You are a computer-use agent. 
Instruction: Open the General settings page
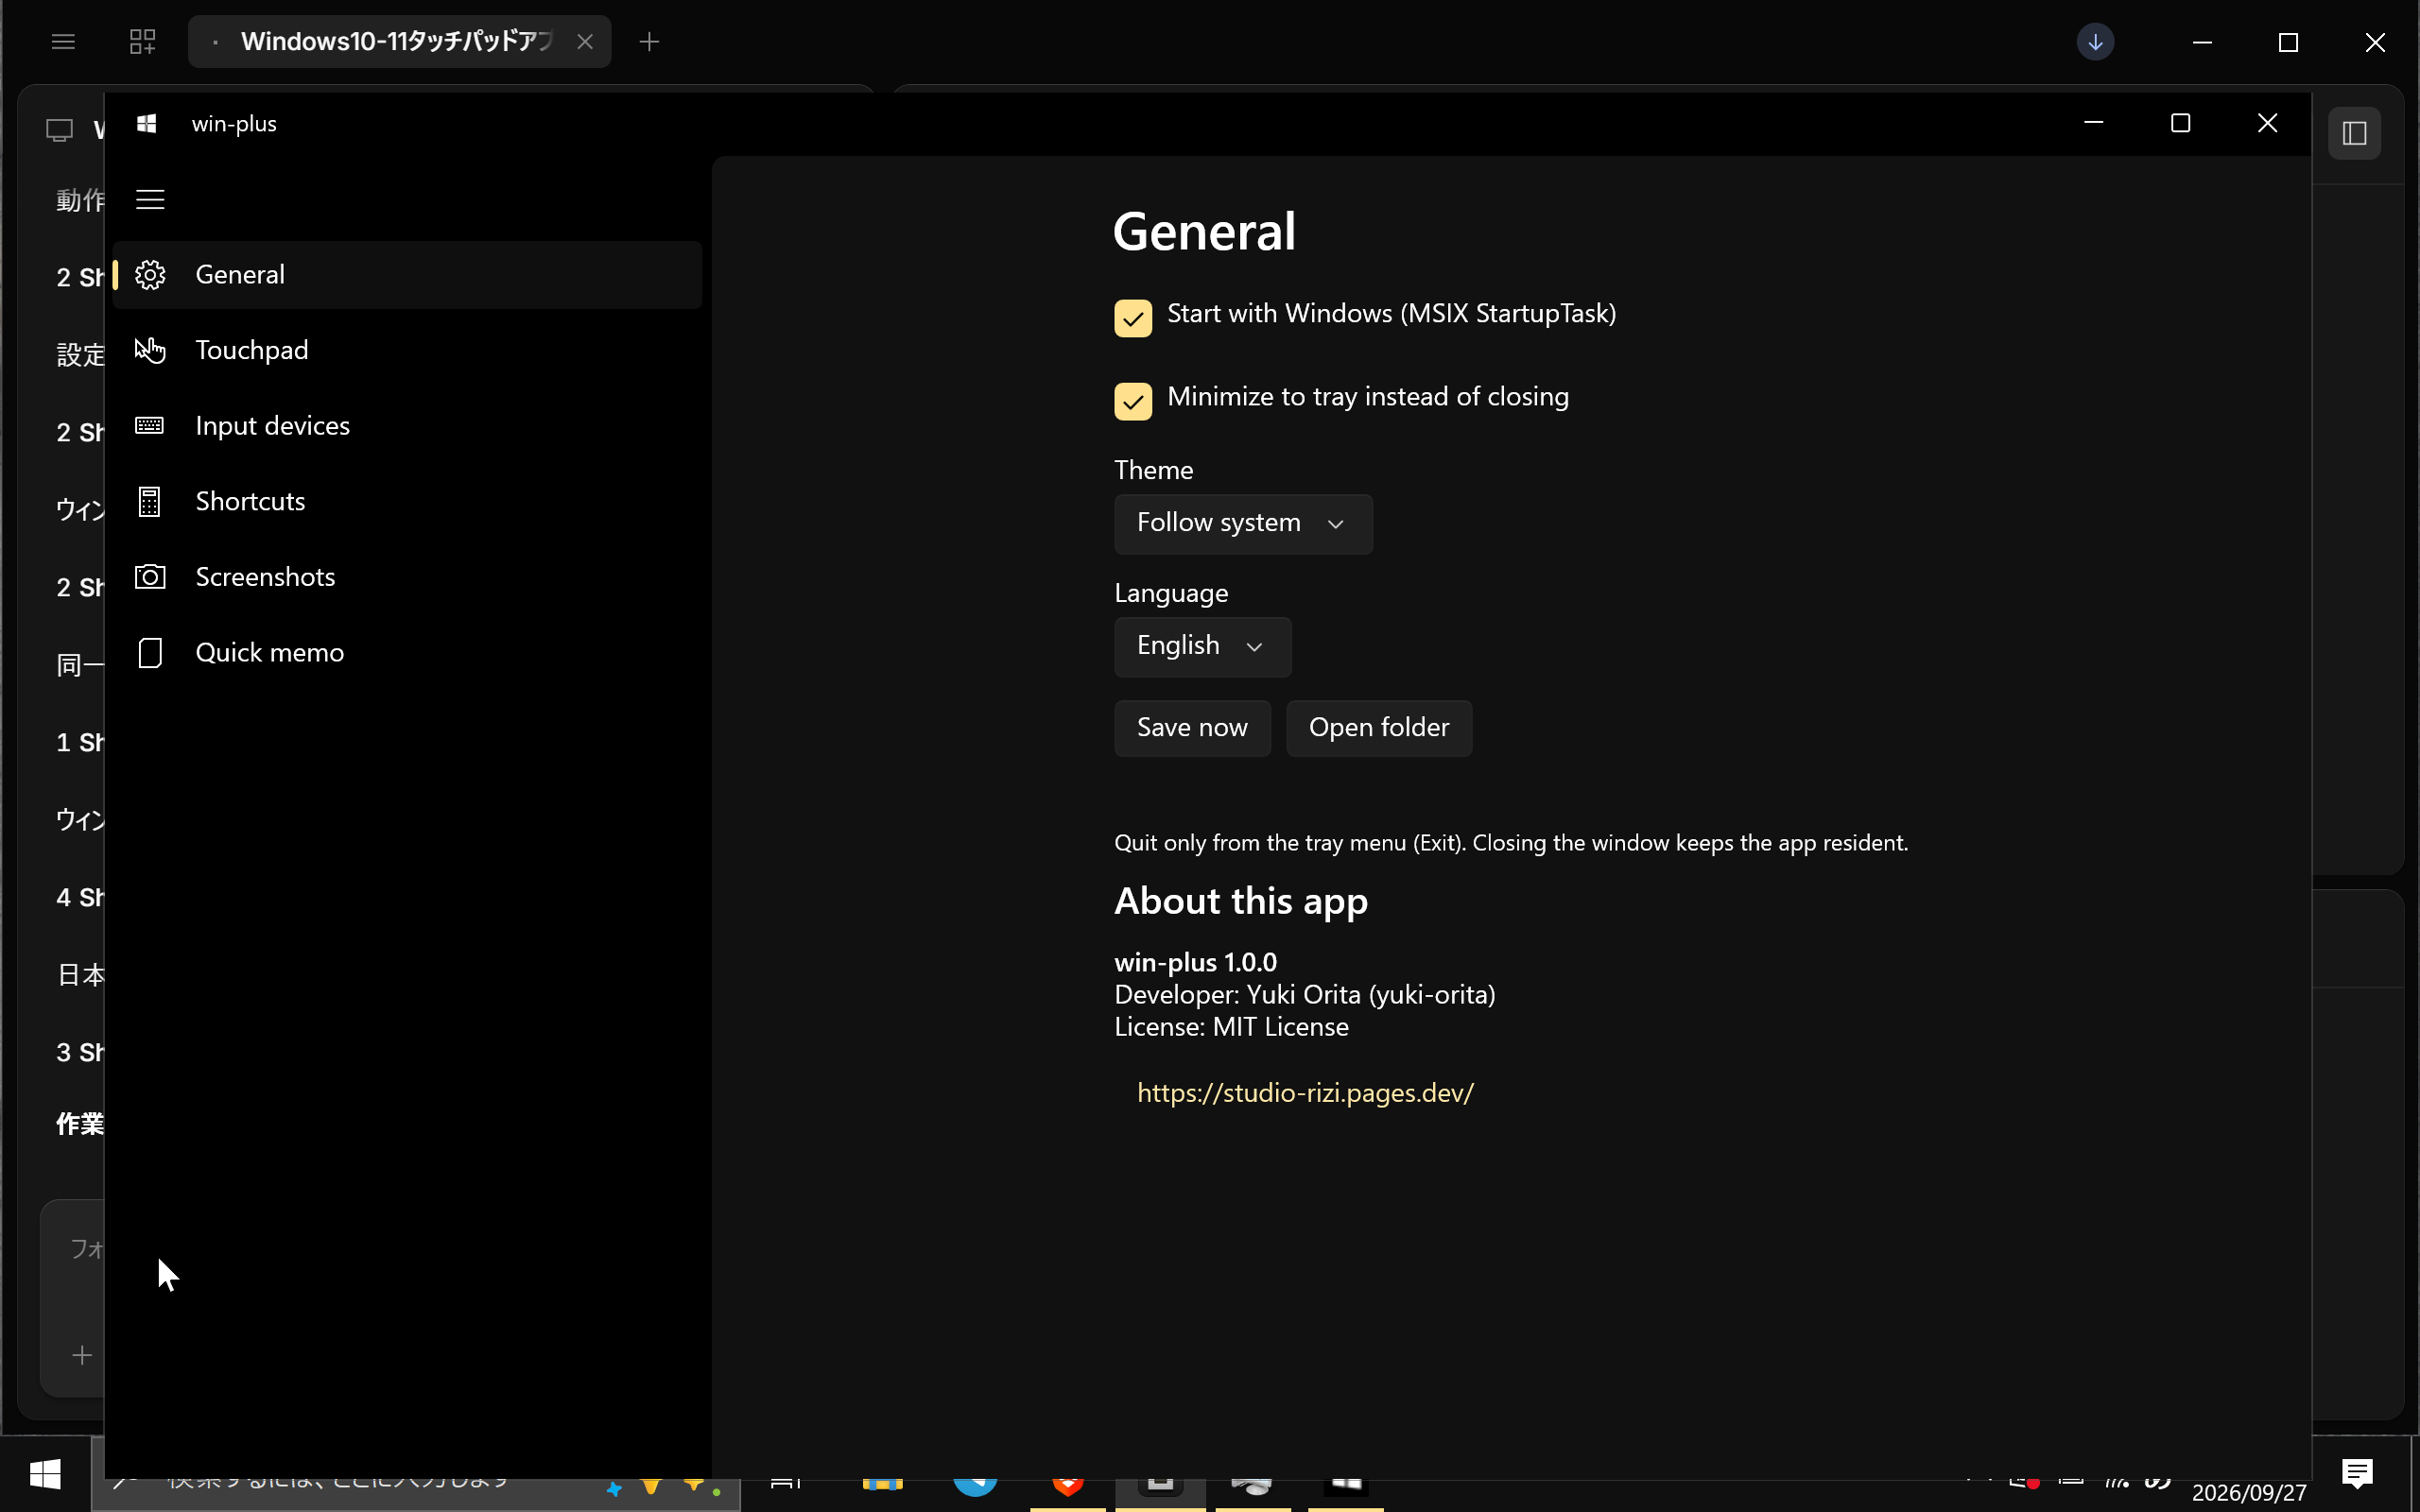407,274
